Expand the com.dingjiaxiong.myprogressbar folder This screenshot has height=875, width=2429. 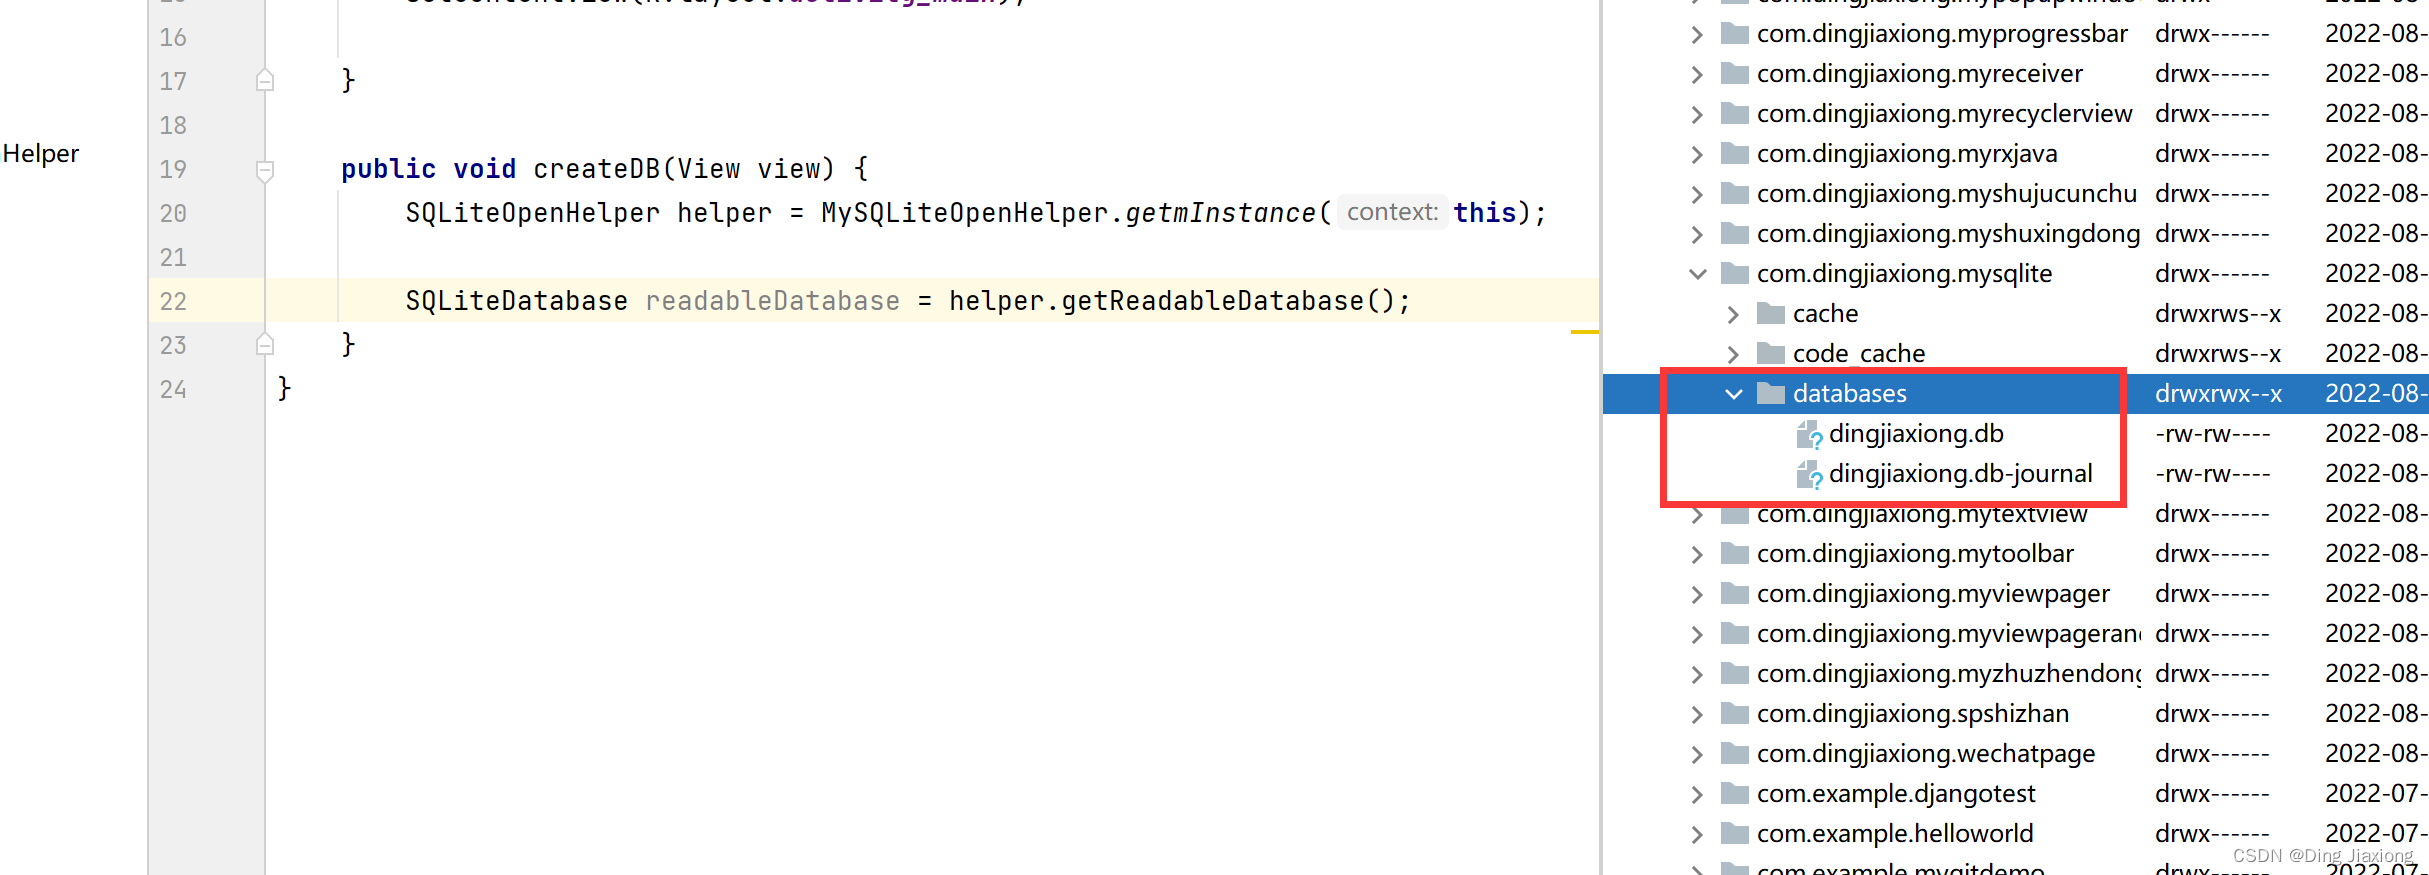point(1697,34)
